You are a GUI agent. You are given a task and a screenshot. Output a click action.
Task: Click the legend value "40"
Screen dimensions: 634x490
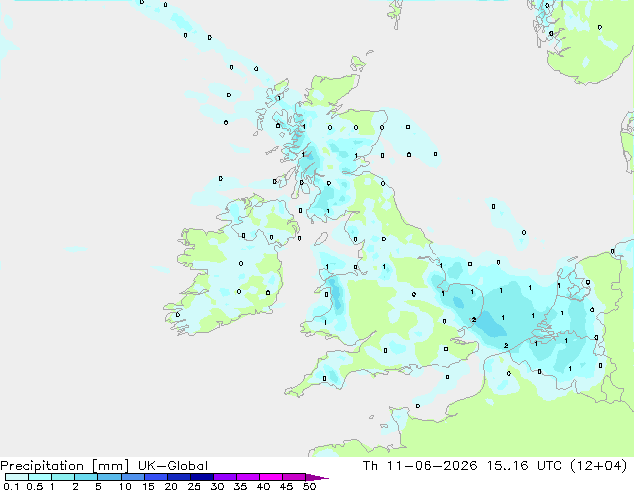[x=263, y=486]
